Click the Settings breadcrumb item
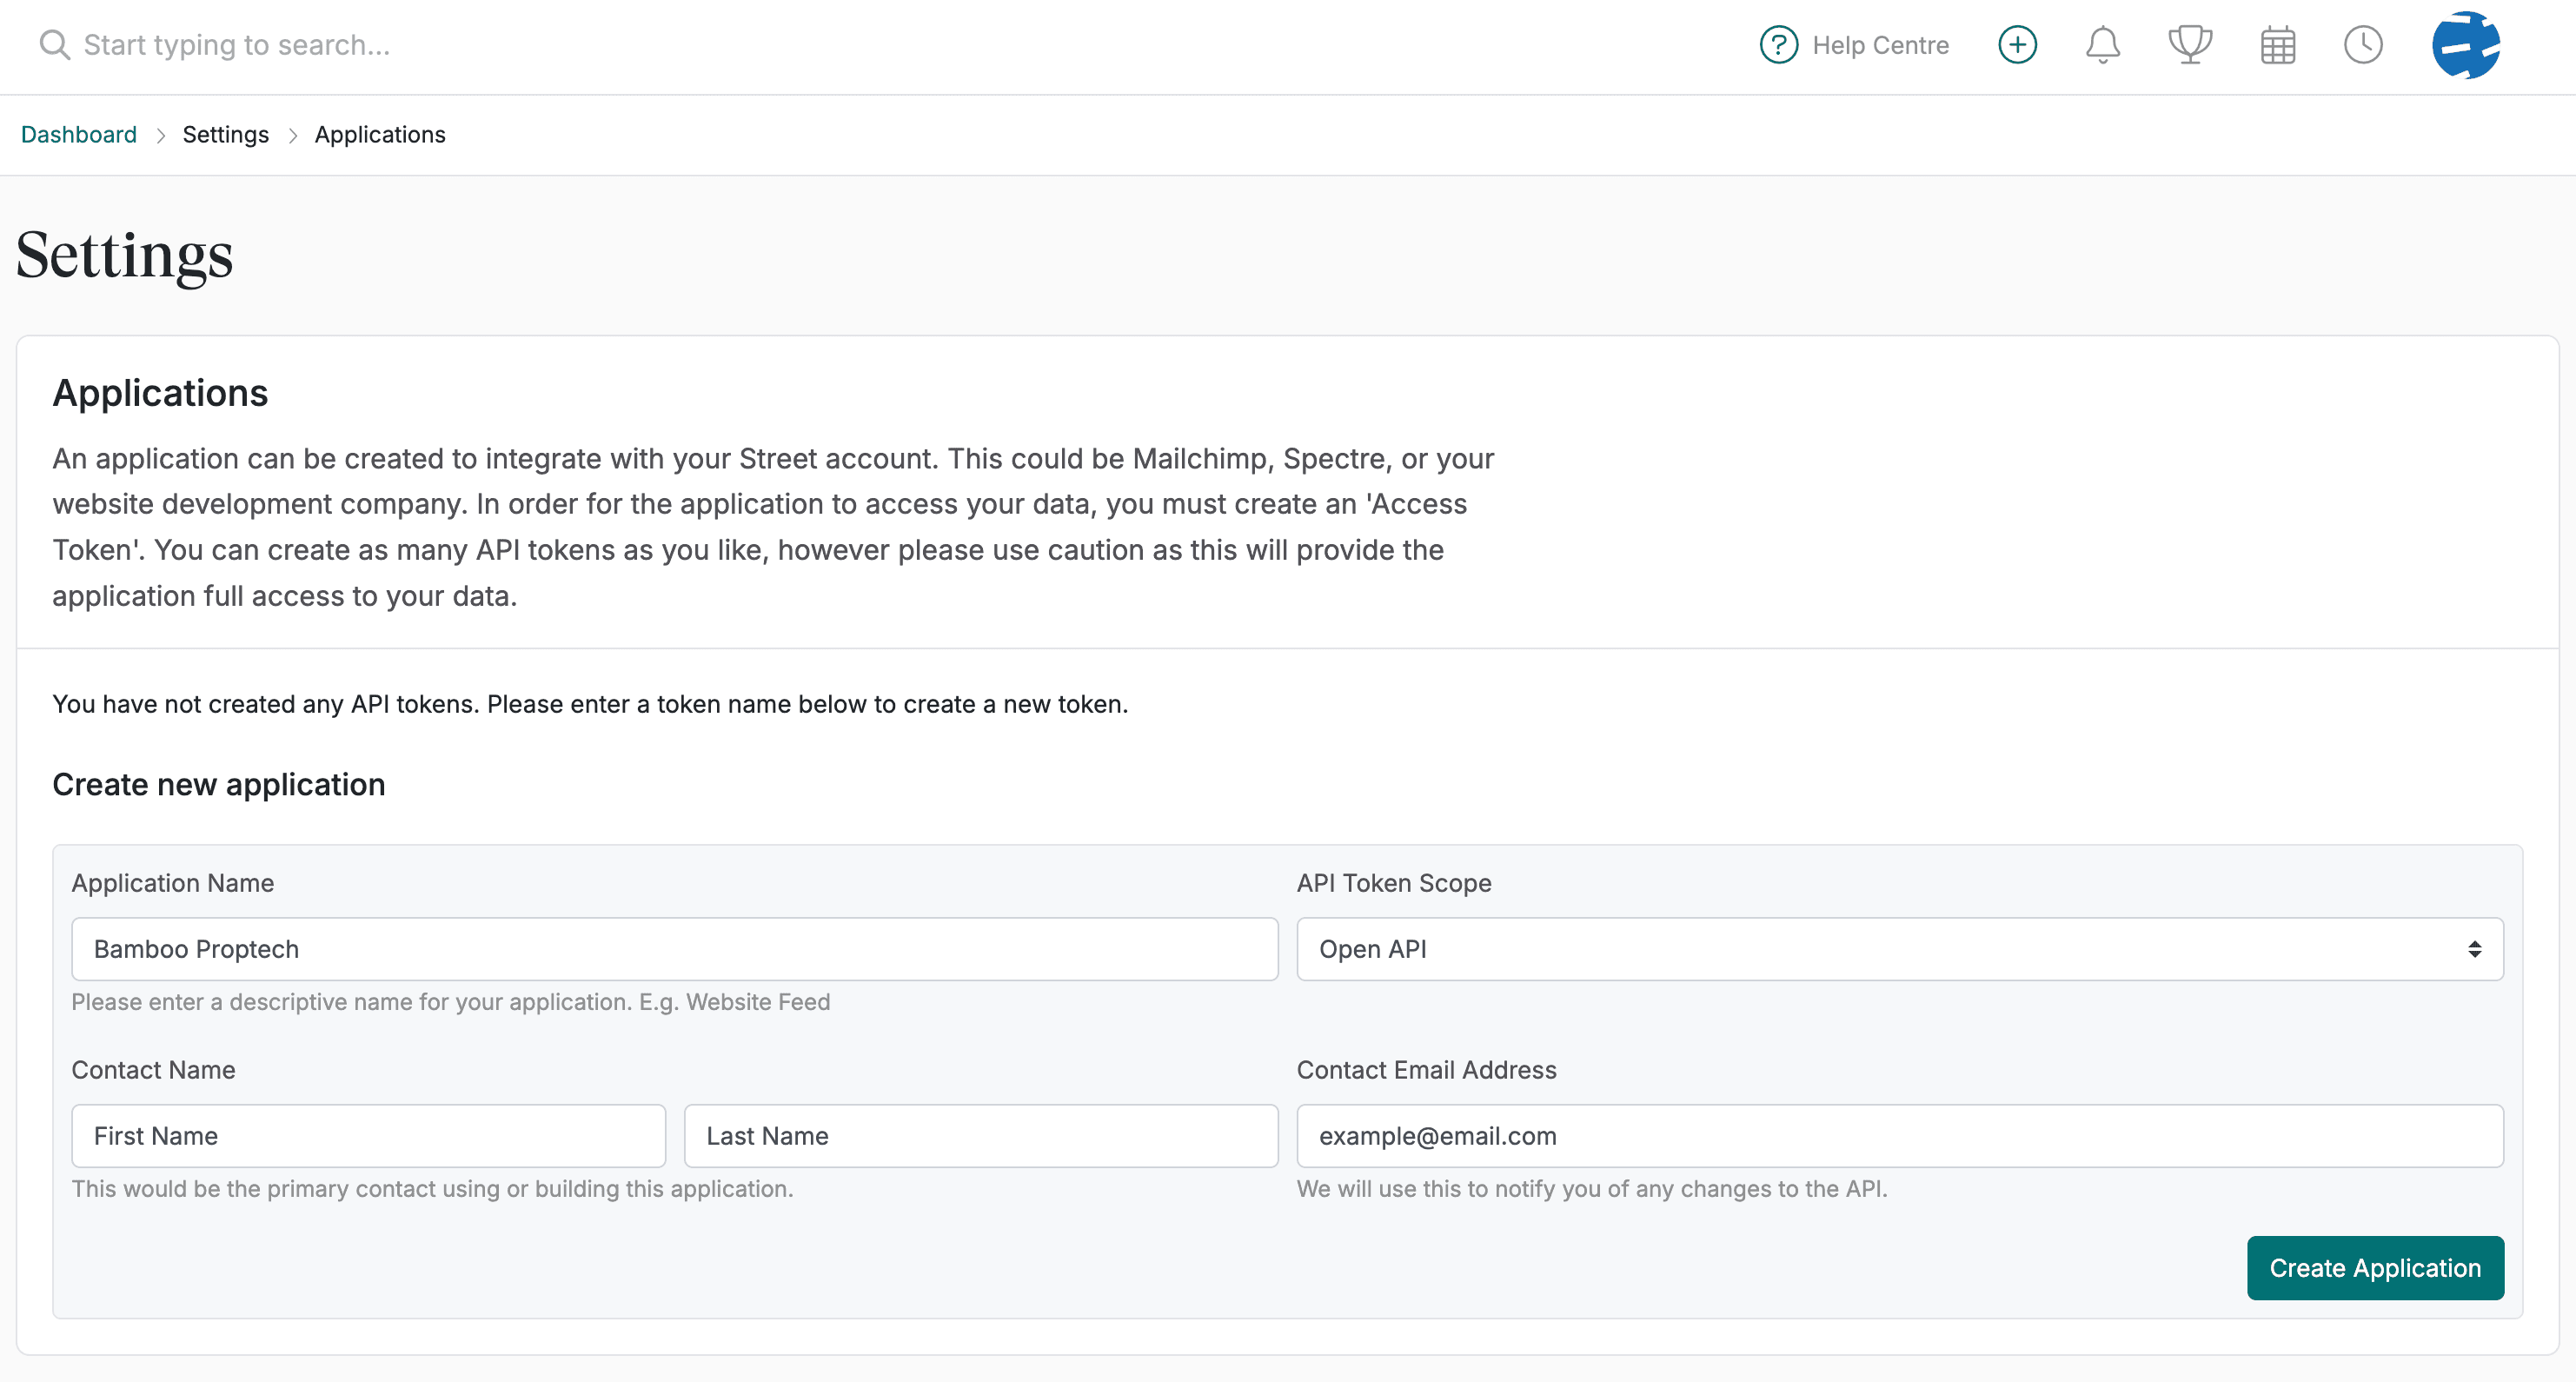This screenshot has width=2576, height=1382. (225, 135)
